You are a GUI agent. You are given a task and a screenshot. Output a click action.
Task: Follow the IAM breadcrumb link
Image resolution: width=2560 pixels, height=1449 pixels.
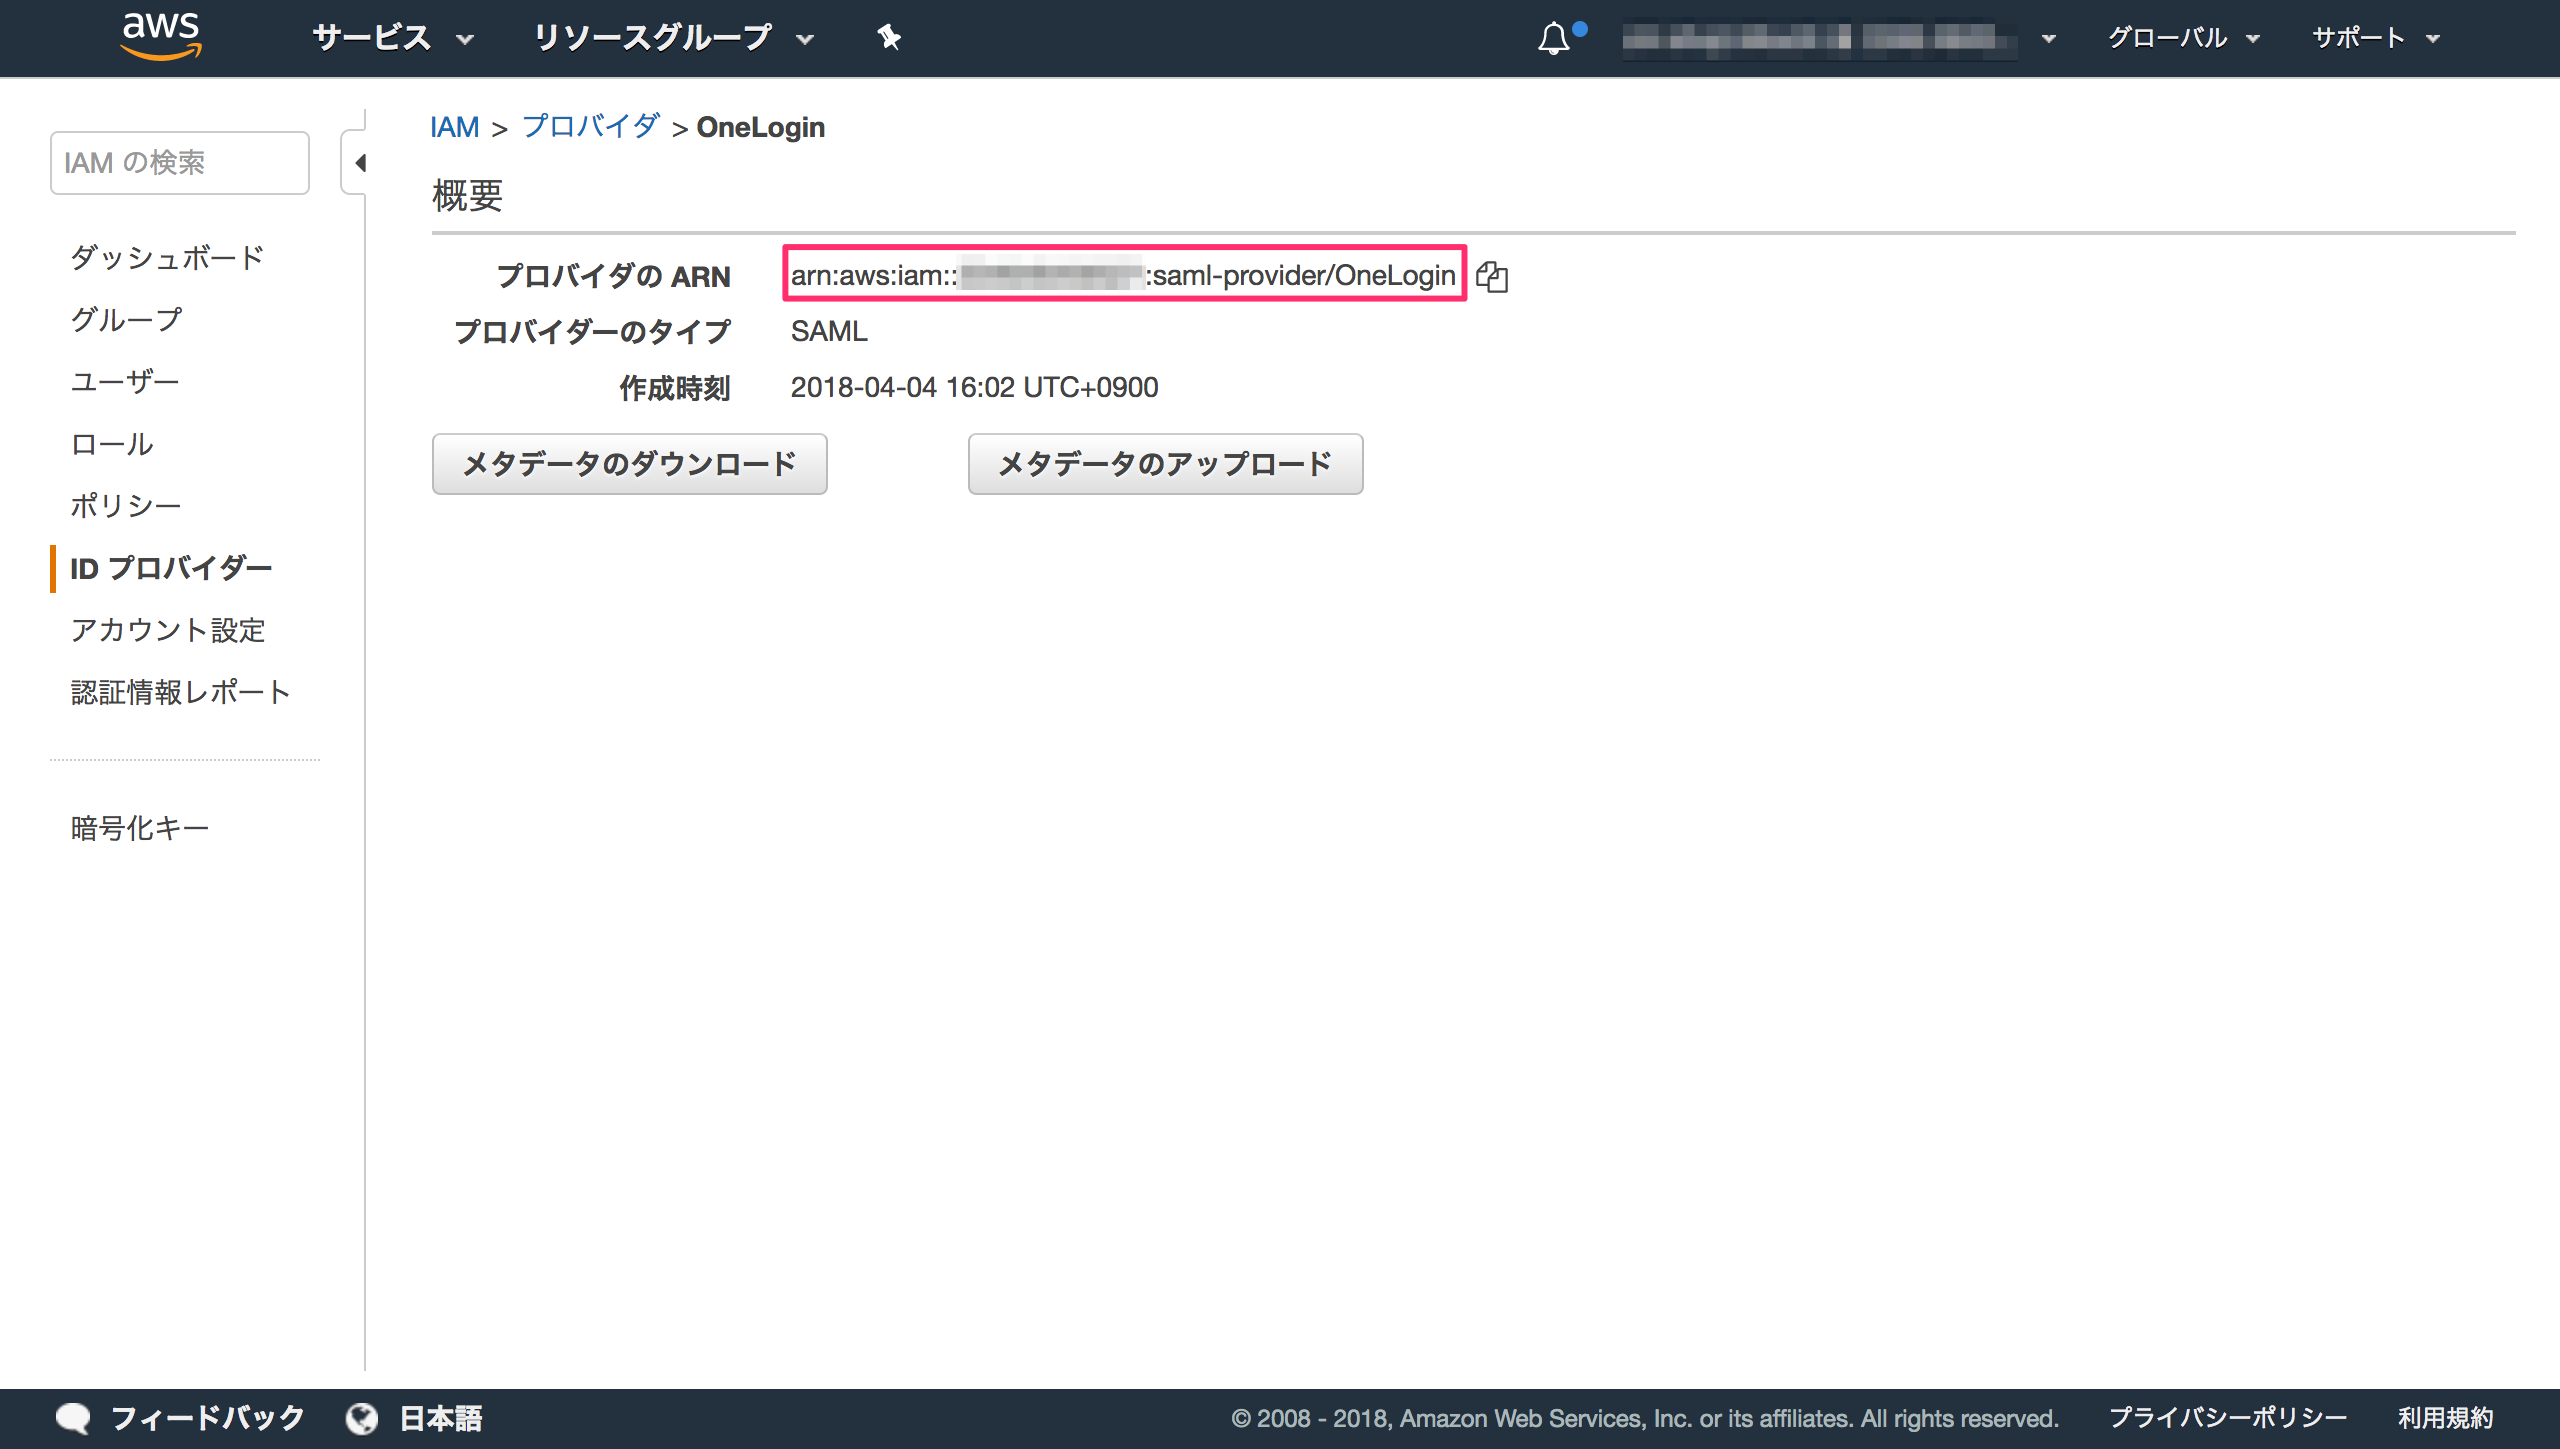tap(456, 127)
